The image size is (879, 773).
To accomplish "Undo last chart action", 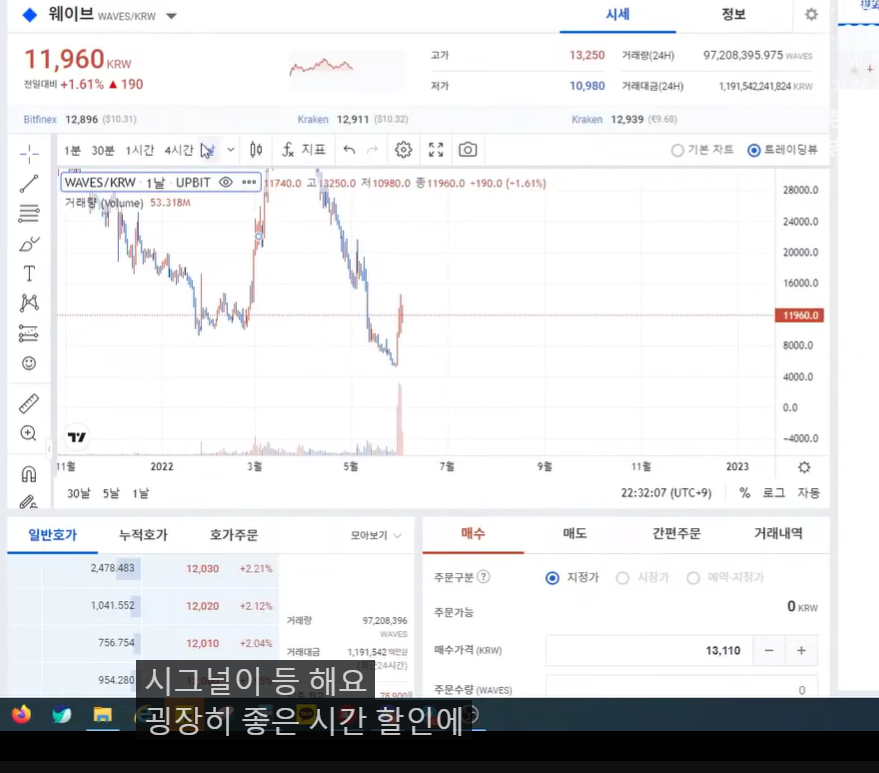I will pos(349,150).
